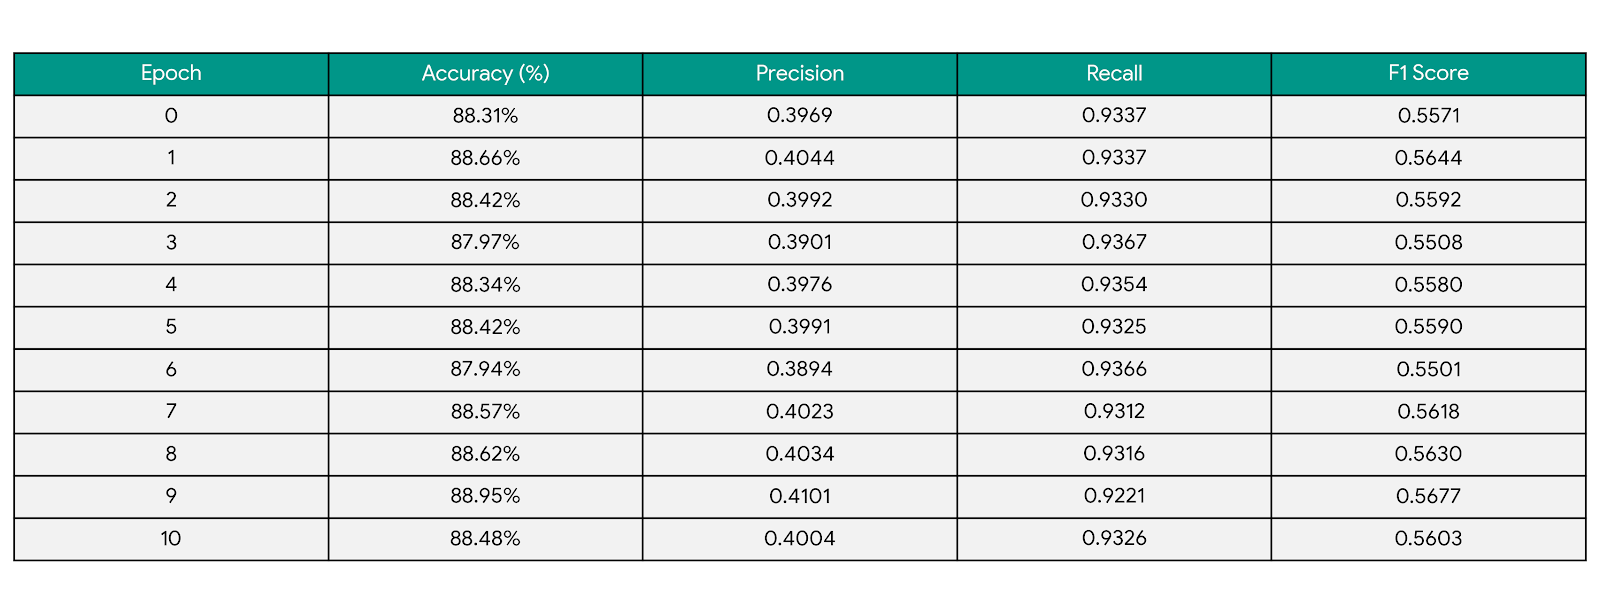Select the recall value 0.9221
Image resolution: width=1600 pixels, height=614 pixels.
(x=1114, y=496)
